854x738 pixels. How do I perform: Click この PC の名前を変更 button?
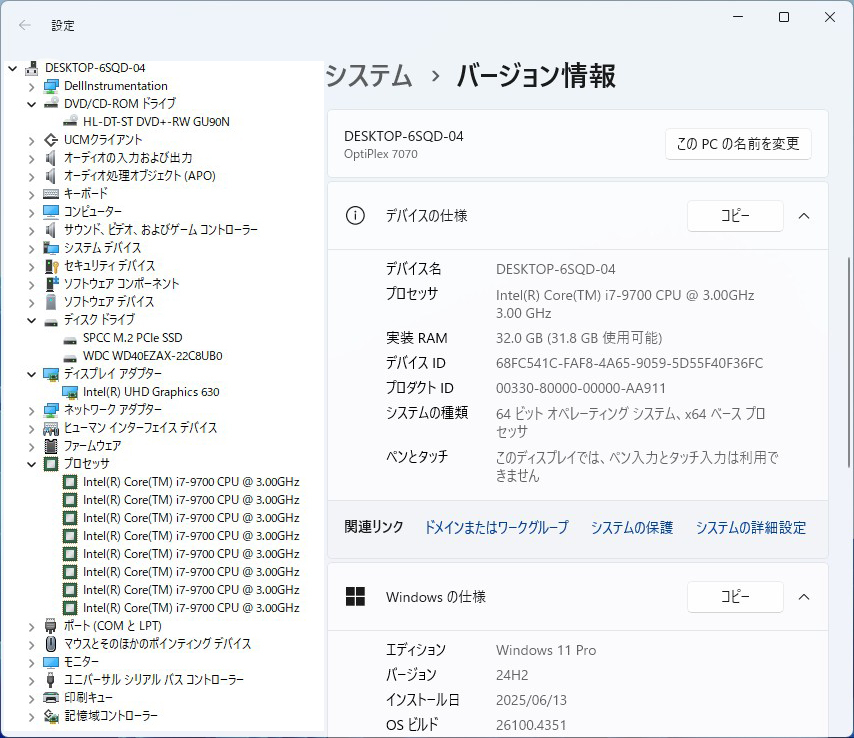pyautogui.click(x=738, y=144)
